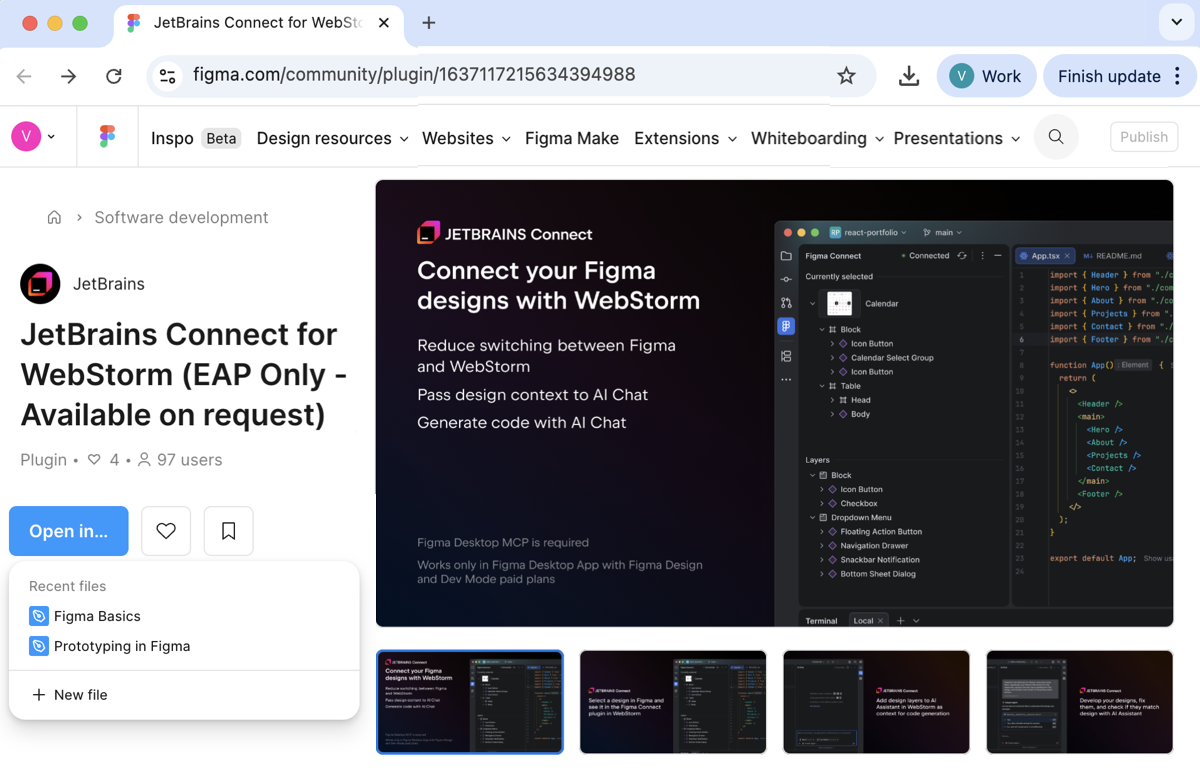Screen dimensions: 1200x768
Task: Click the browser forward arrow
Action: click(x=69, y=76)
